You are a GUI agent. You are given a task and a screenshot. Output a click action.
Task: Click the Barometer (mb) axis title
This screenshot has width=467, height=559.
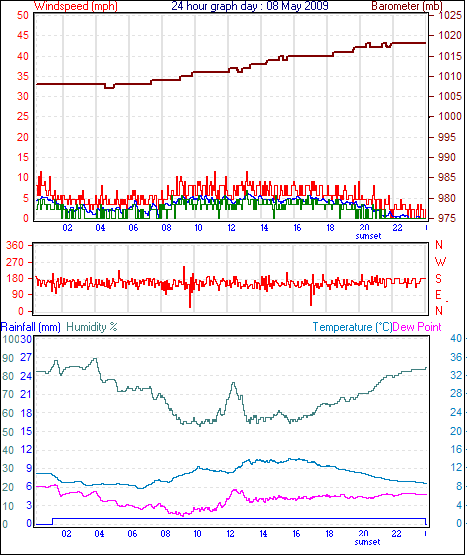click(x=407, y=6)
